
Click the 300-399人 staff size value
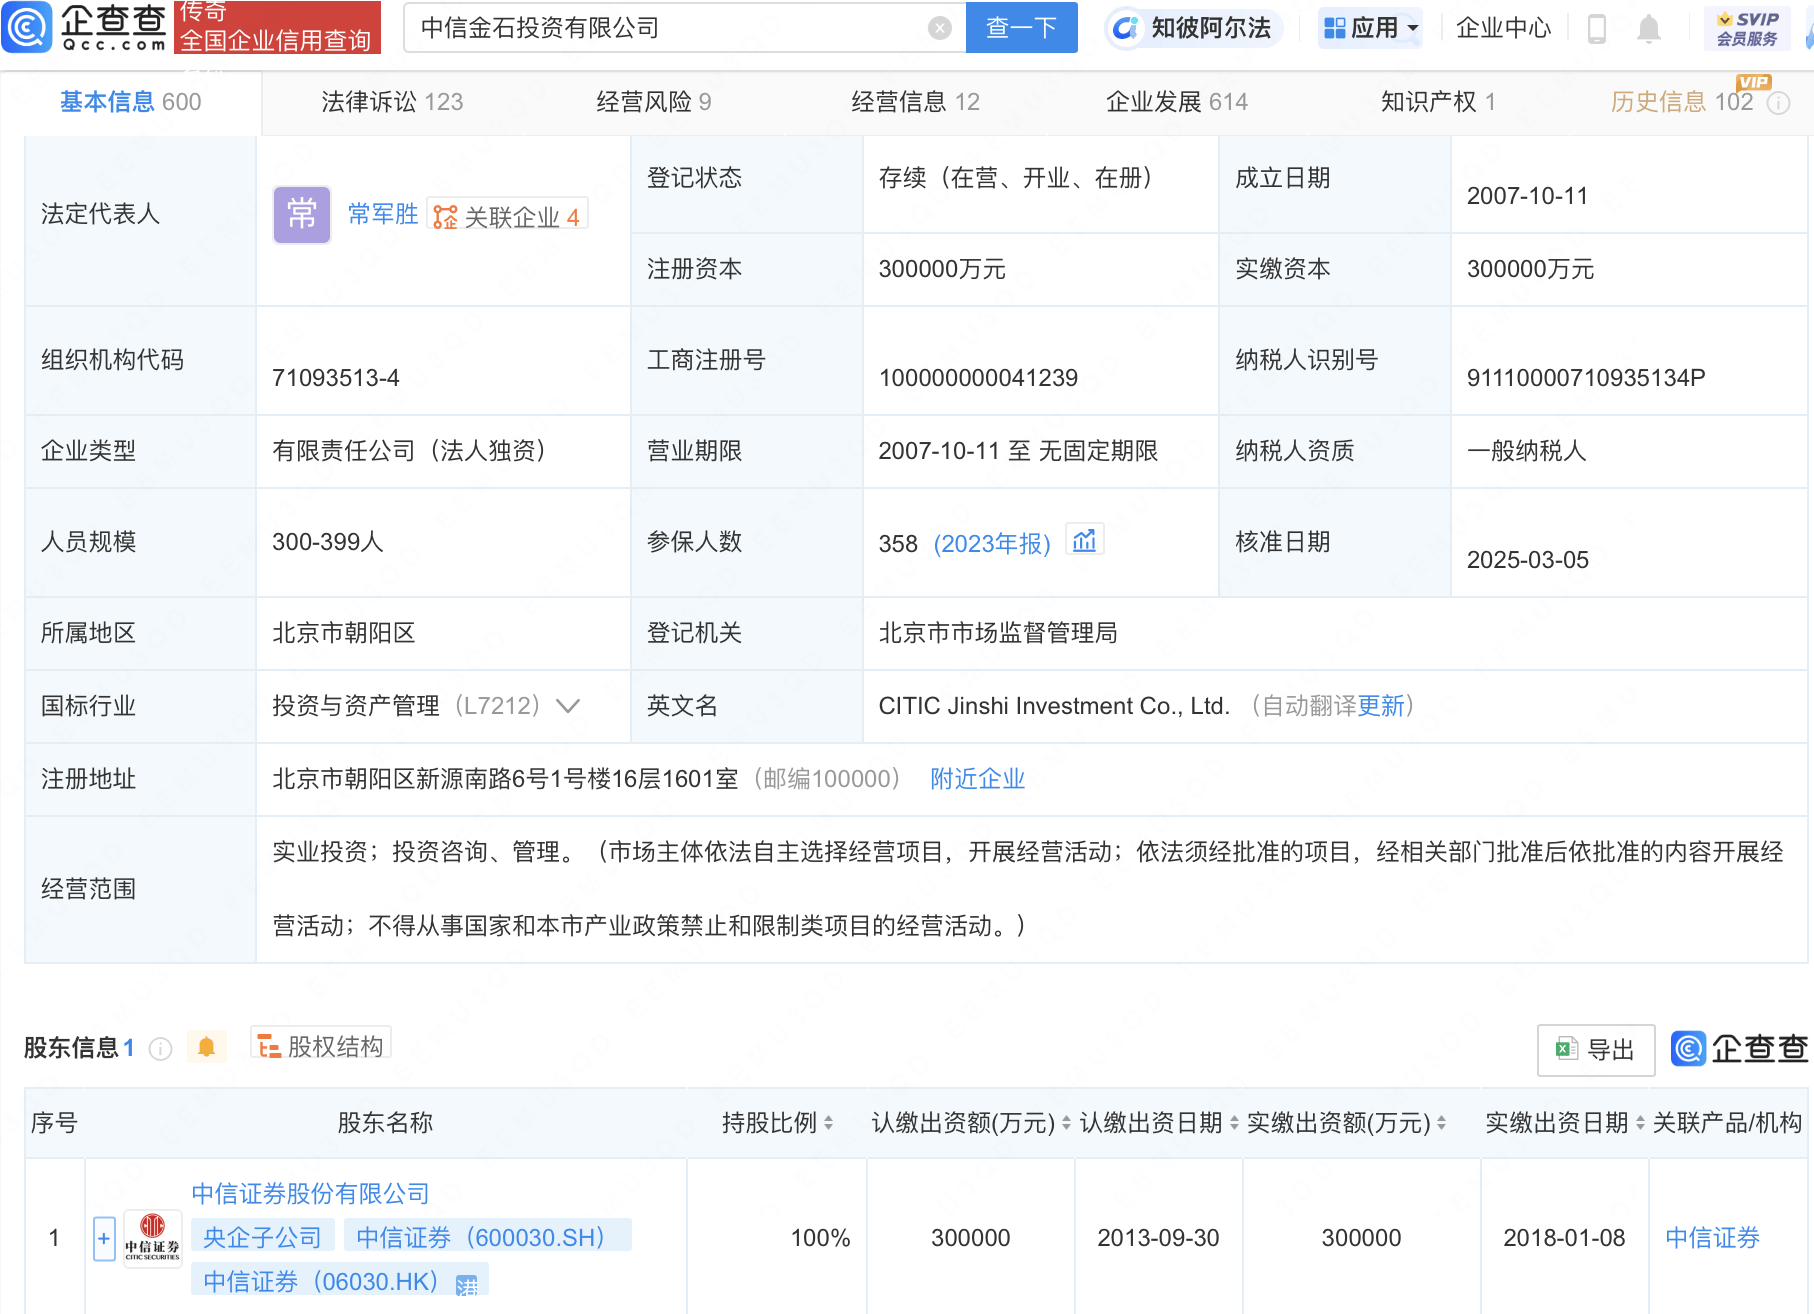pyautogui.click(x=327, y=542)
